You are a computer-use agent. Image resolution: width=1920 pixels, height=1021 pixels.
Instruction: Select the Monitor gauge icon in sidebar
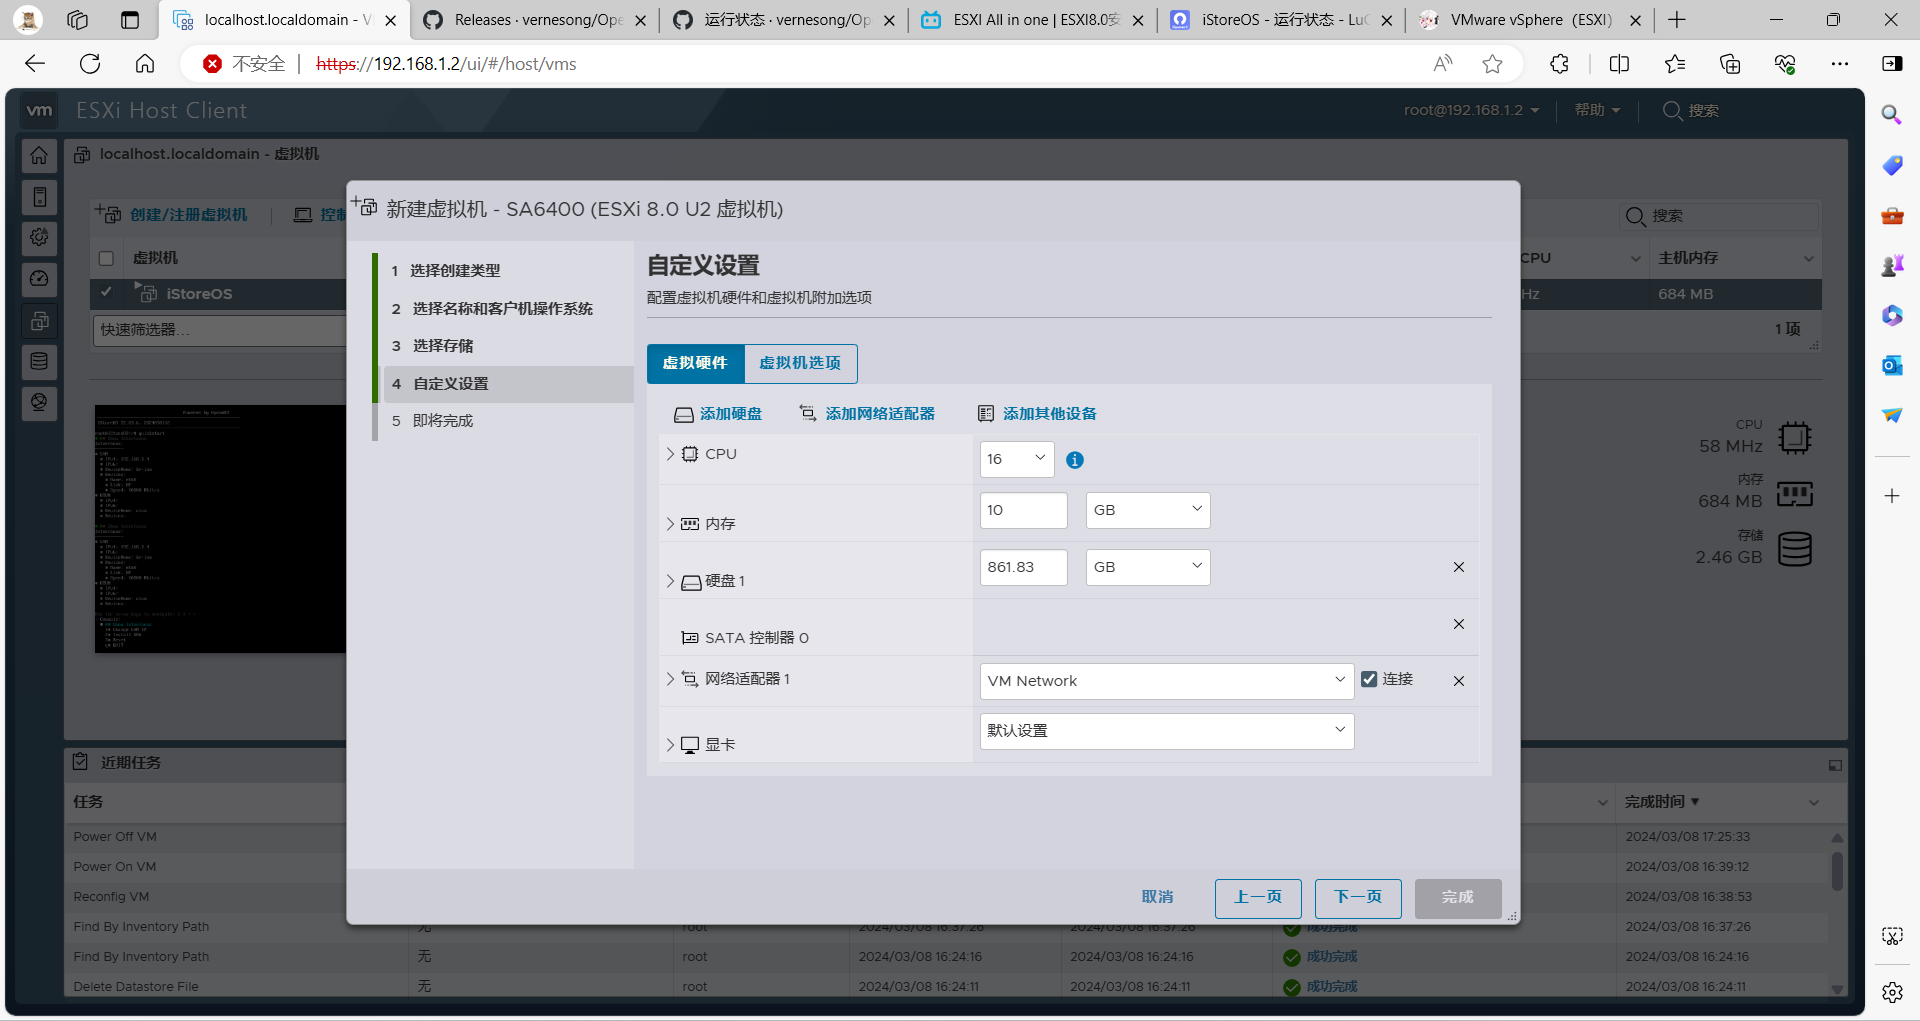tap(39, 279)
